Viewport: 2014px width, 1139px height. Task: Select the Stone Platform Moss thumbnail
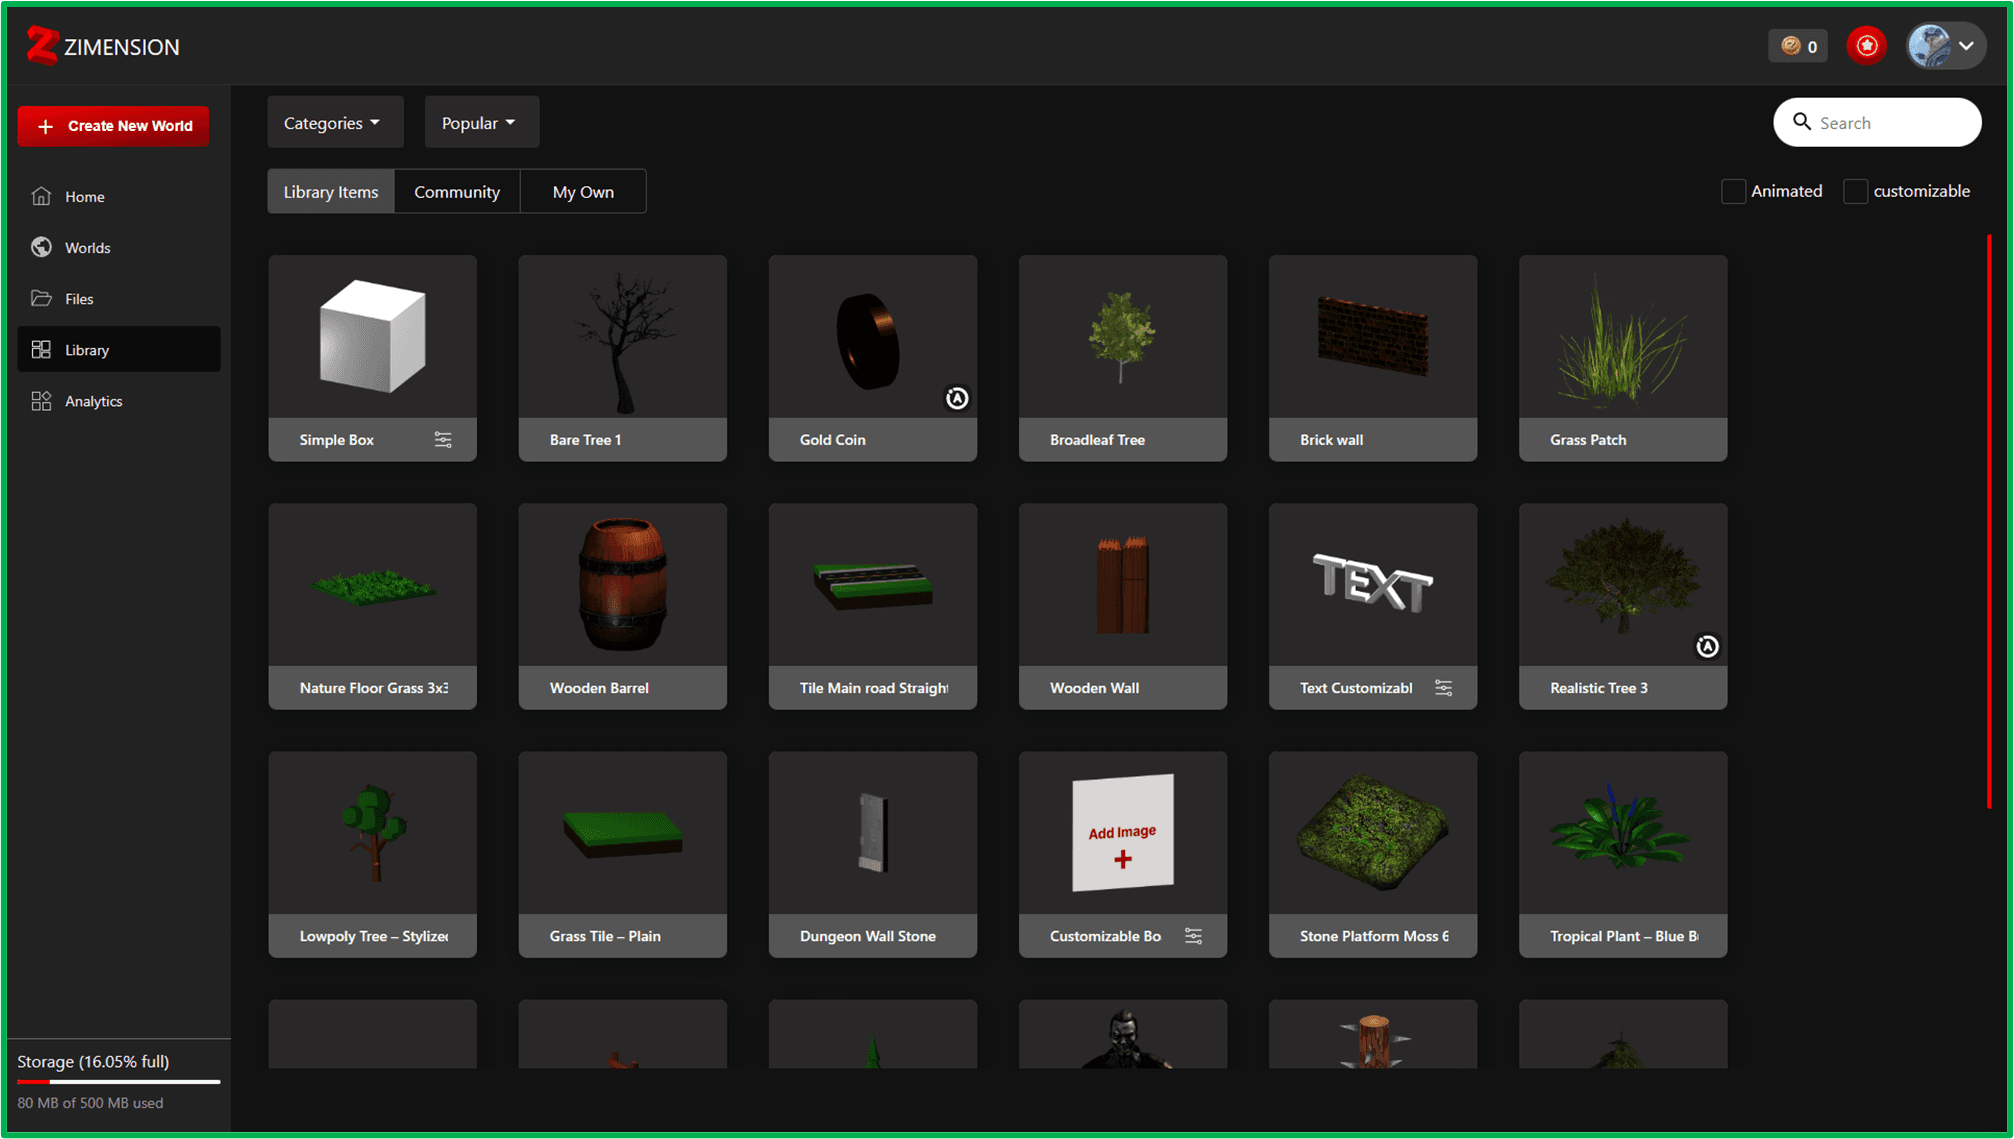tap(1372, 833)
